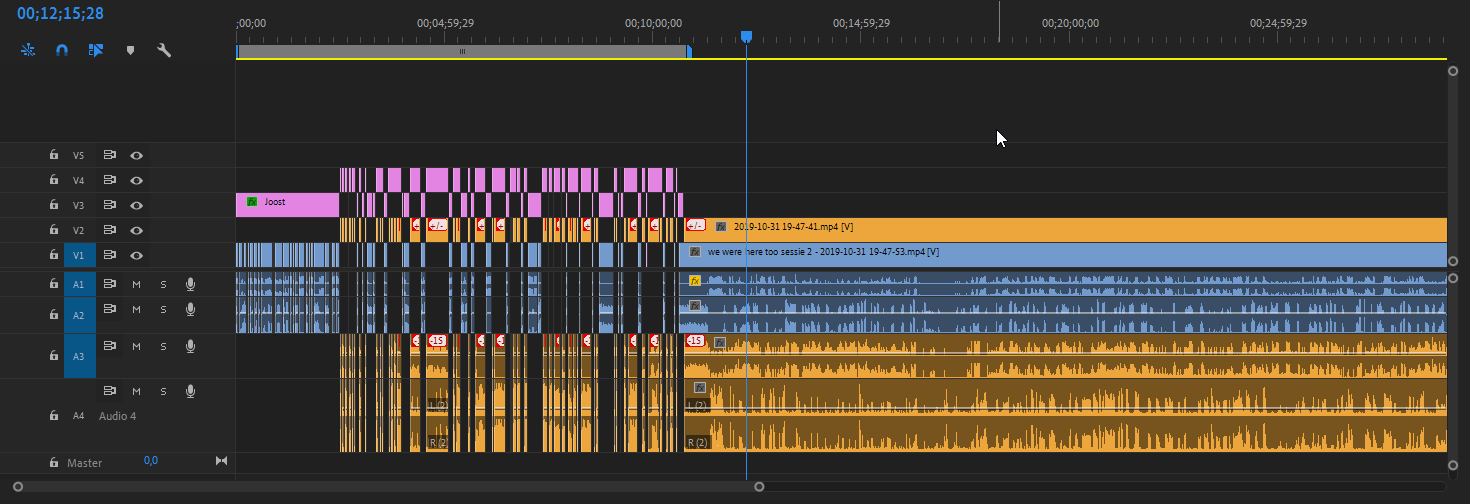1470x504 pixels.
Task: Toggle Snap magnet in timeline
Action: coord(61,49)
